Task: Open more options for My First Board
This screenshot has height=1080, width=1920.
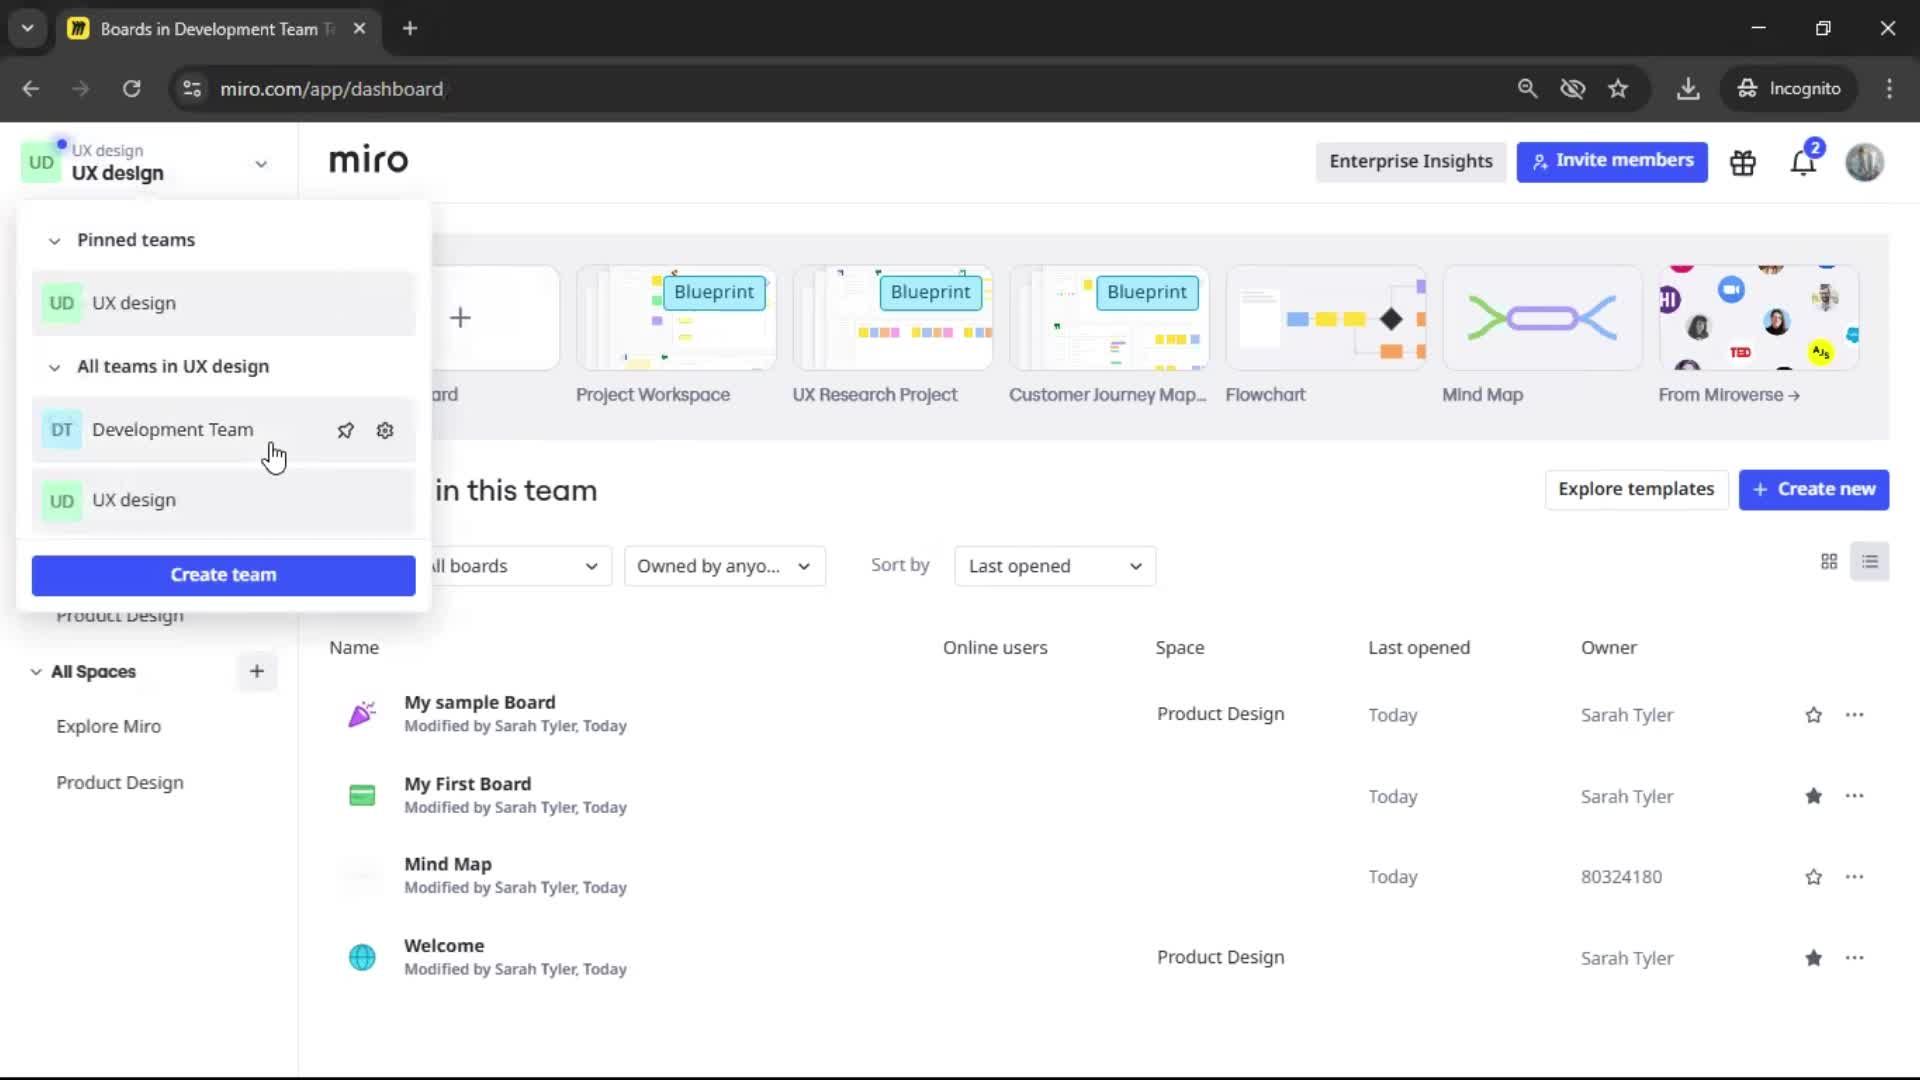Action: [1855, 796]
